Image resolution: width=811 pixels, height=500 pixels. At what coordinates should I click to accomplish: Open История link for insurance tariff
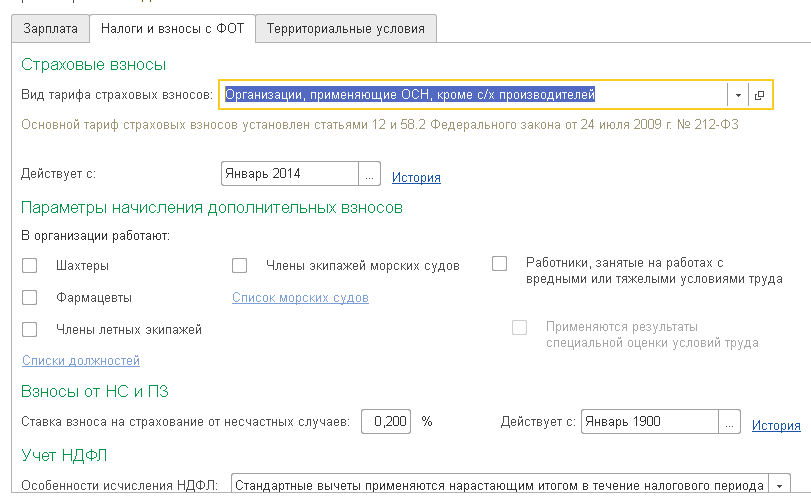(x=416, y=178)
